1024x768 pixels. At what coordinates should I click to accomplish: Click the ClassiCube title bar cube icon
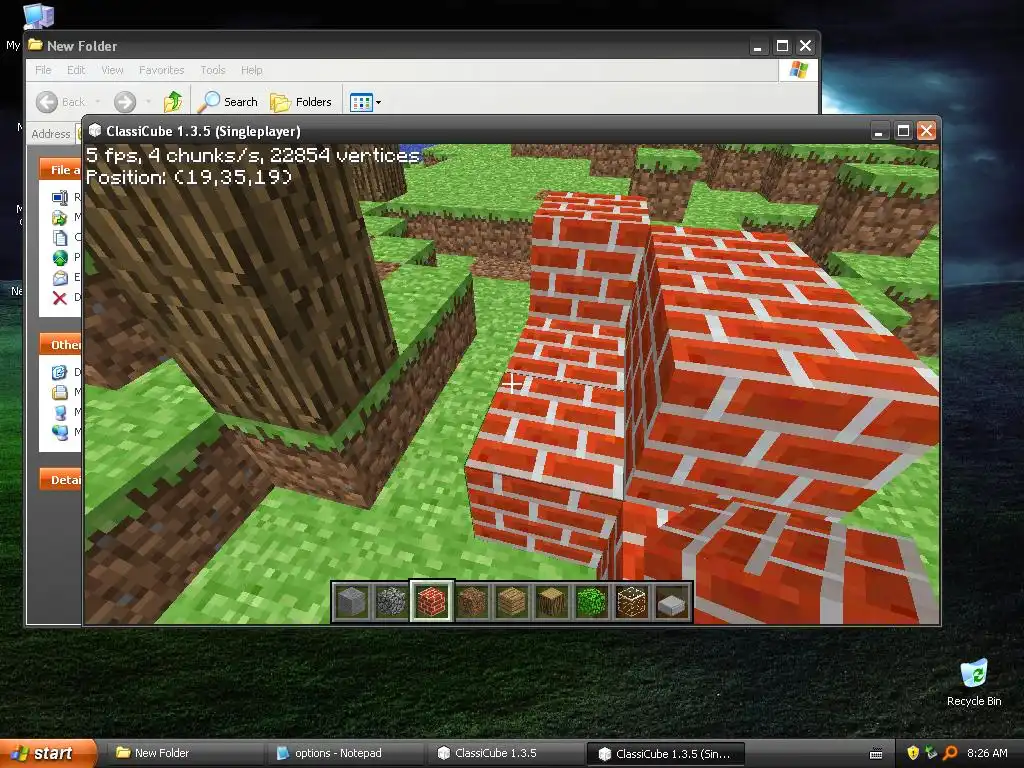(95, 131)
